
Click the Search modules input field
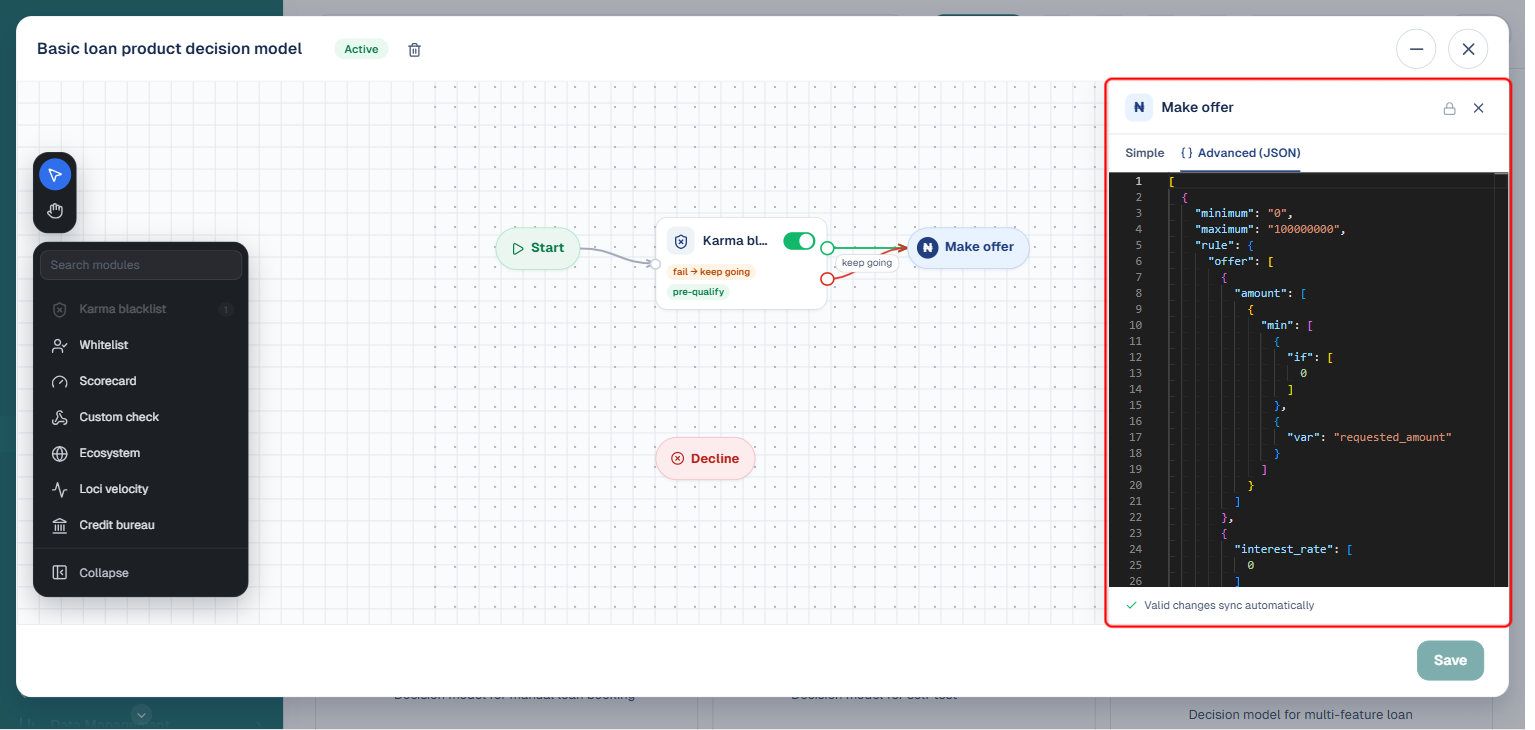click(x=141, y=265)
